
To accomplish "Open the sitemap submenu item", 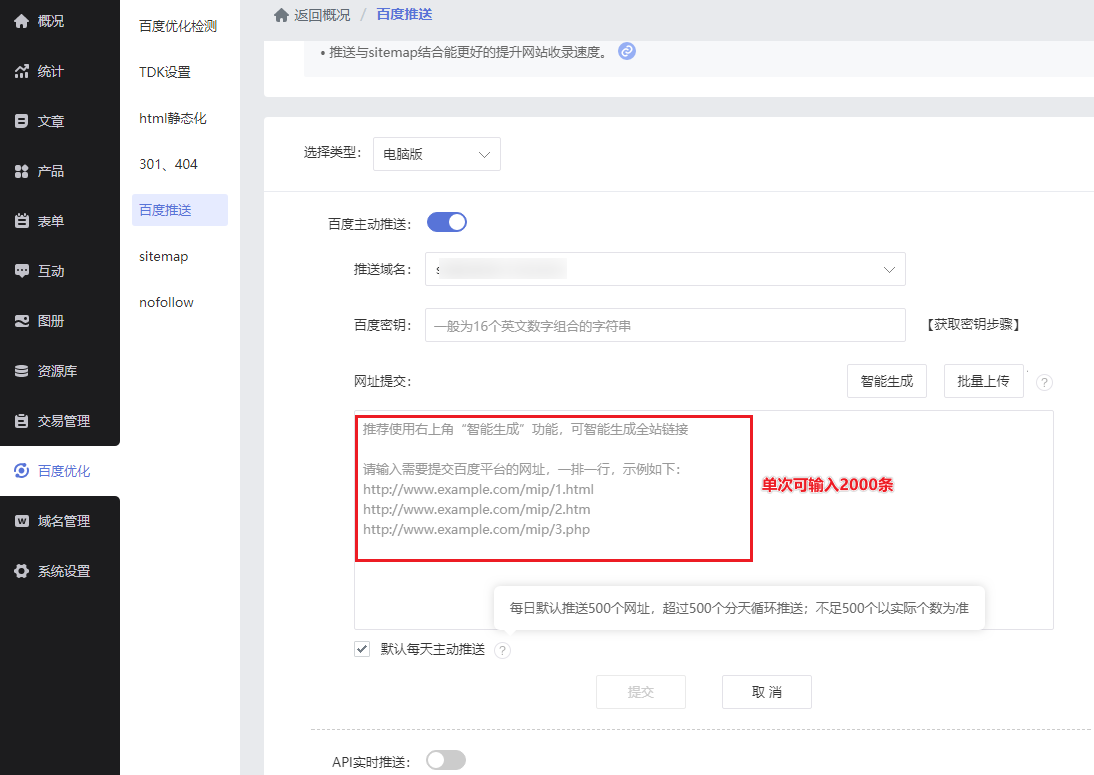I will click(163, 256).
